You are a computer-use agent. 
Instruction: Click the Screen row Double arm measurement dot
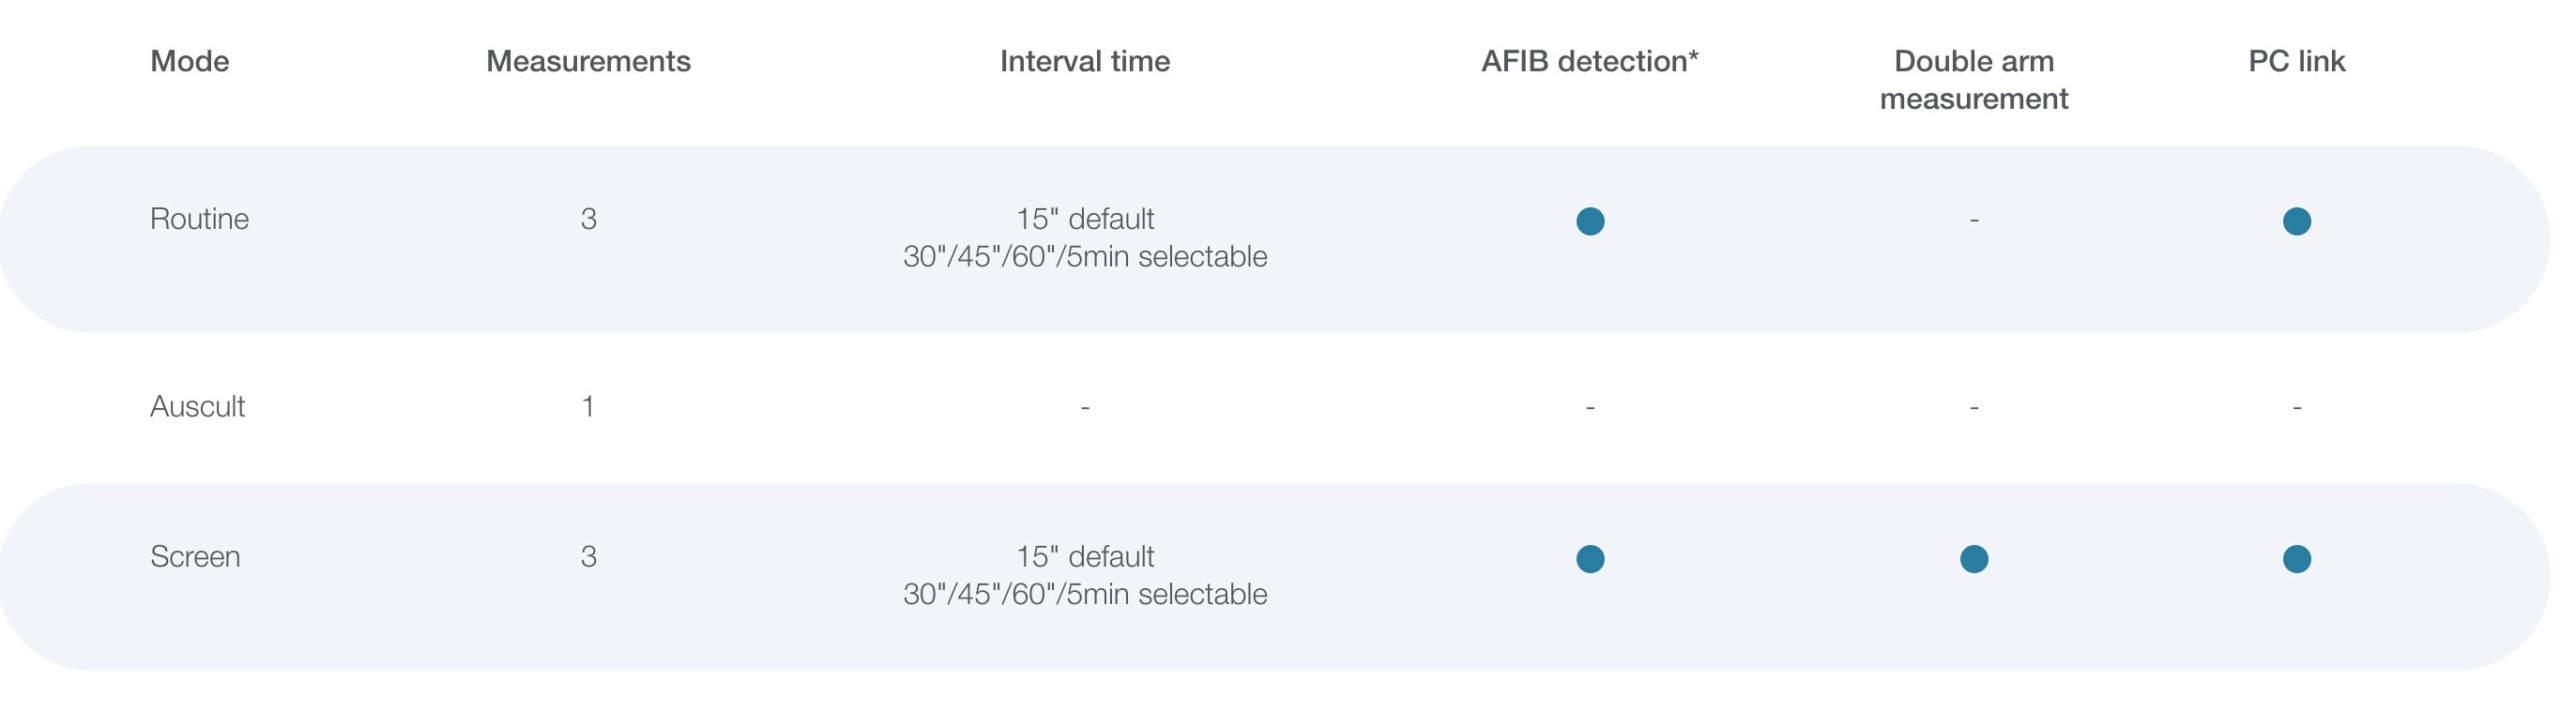[1974, 559]
